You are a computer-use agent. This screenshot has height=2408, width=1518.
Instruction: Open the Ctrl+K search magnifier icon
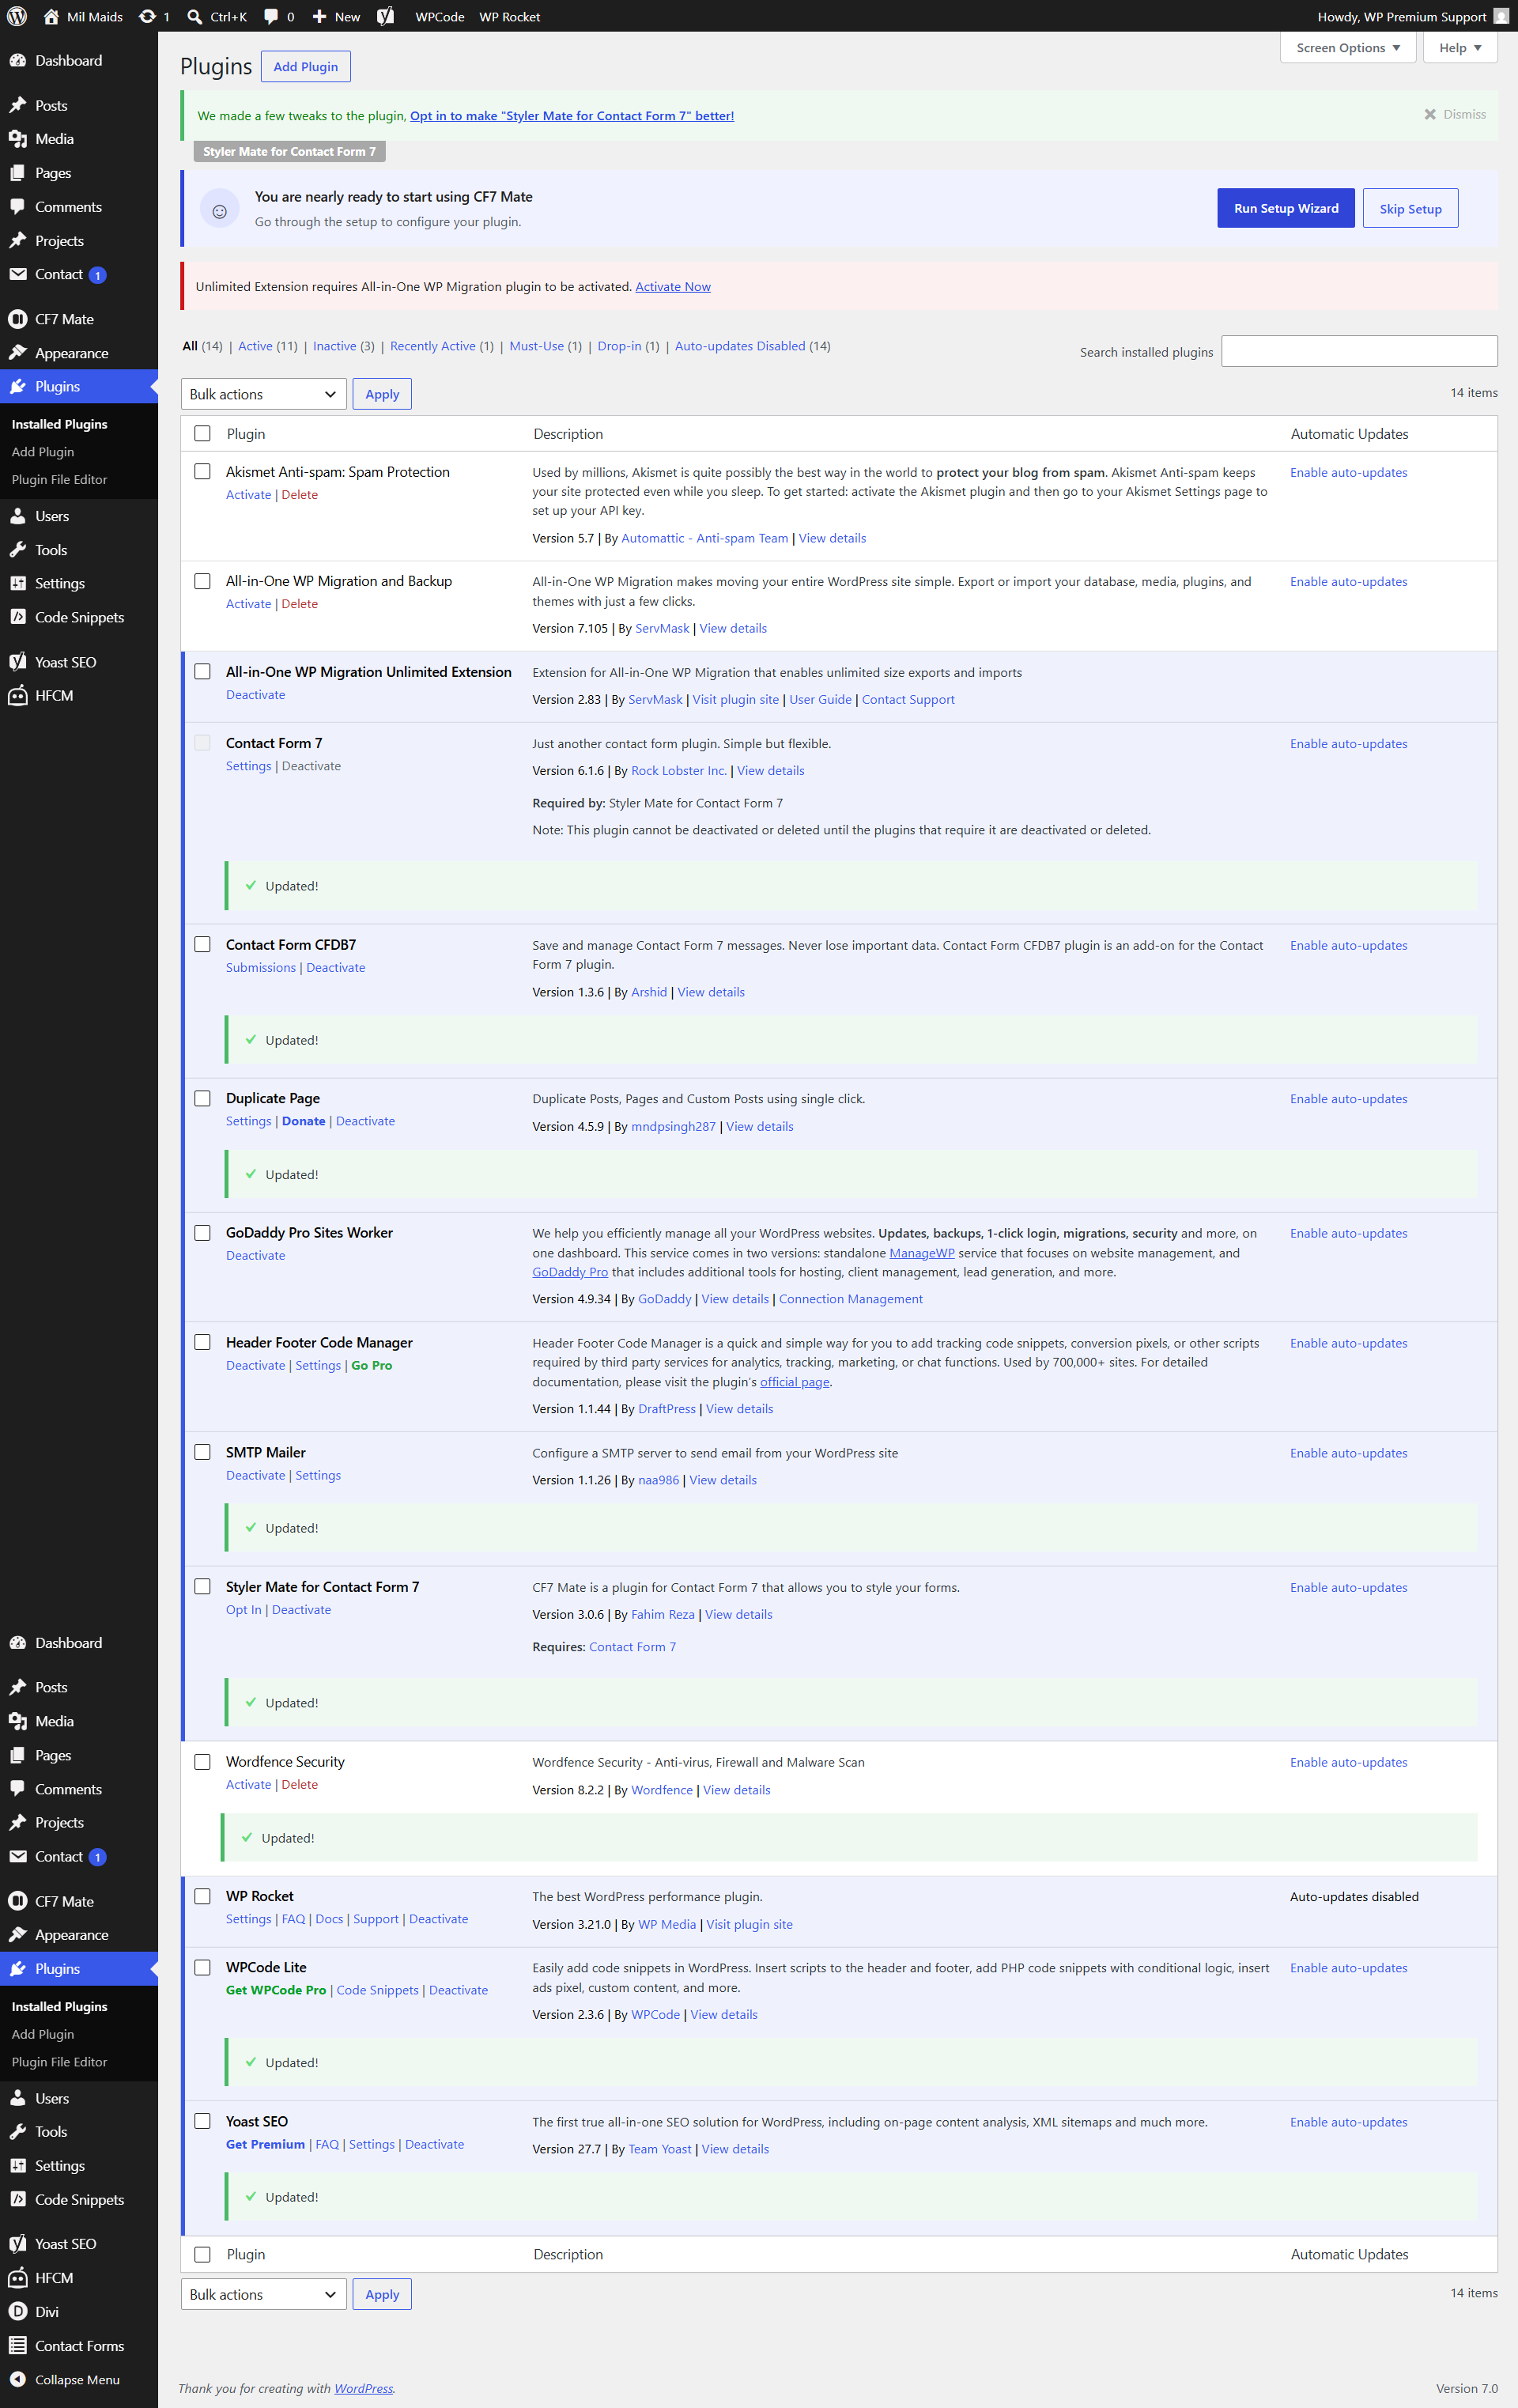[195, 16]
